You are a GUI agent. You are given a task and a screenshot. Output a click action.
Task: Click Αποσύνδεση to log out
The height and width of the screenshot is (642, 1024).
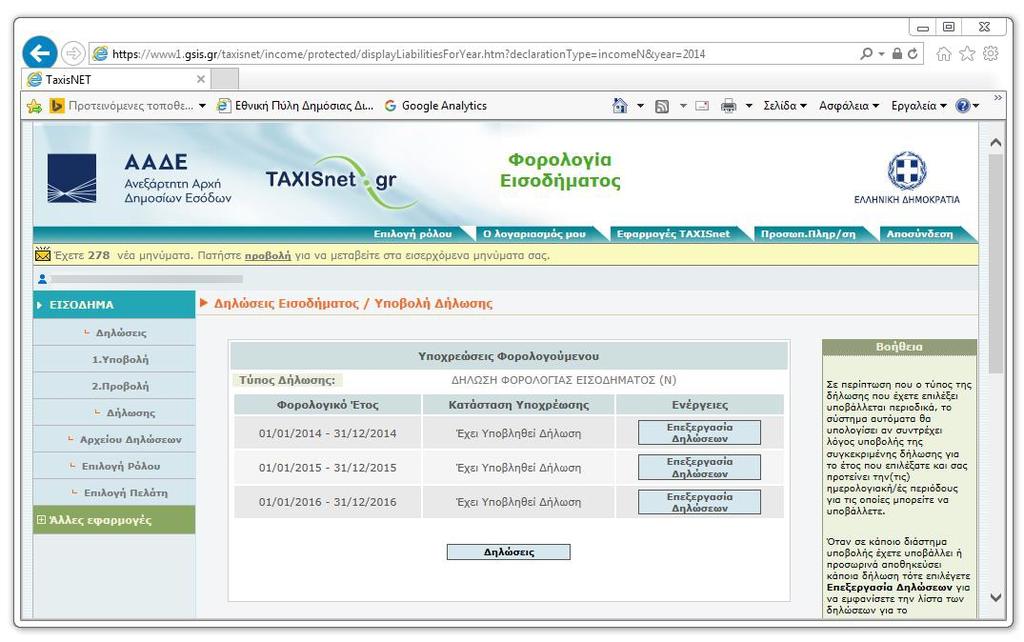click(x=920, y=234)
